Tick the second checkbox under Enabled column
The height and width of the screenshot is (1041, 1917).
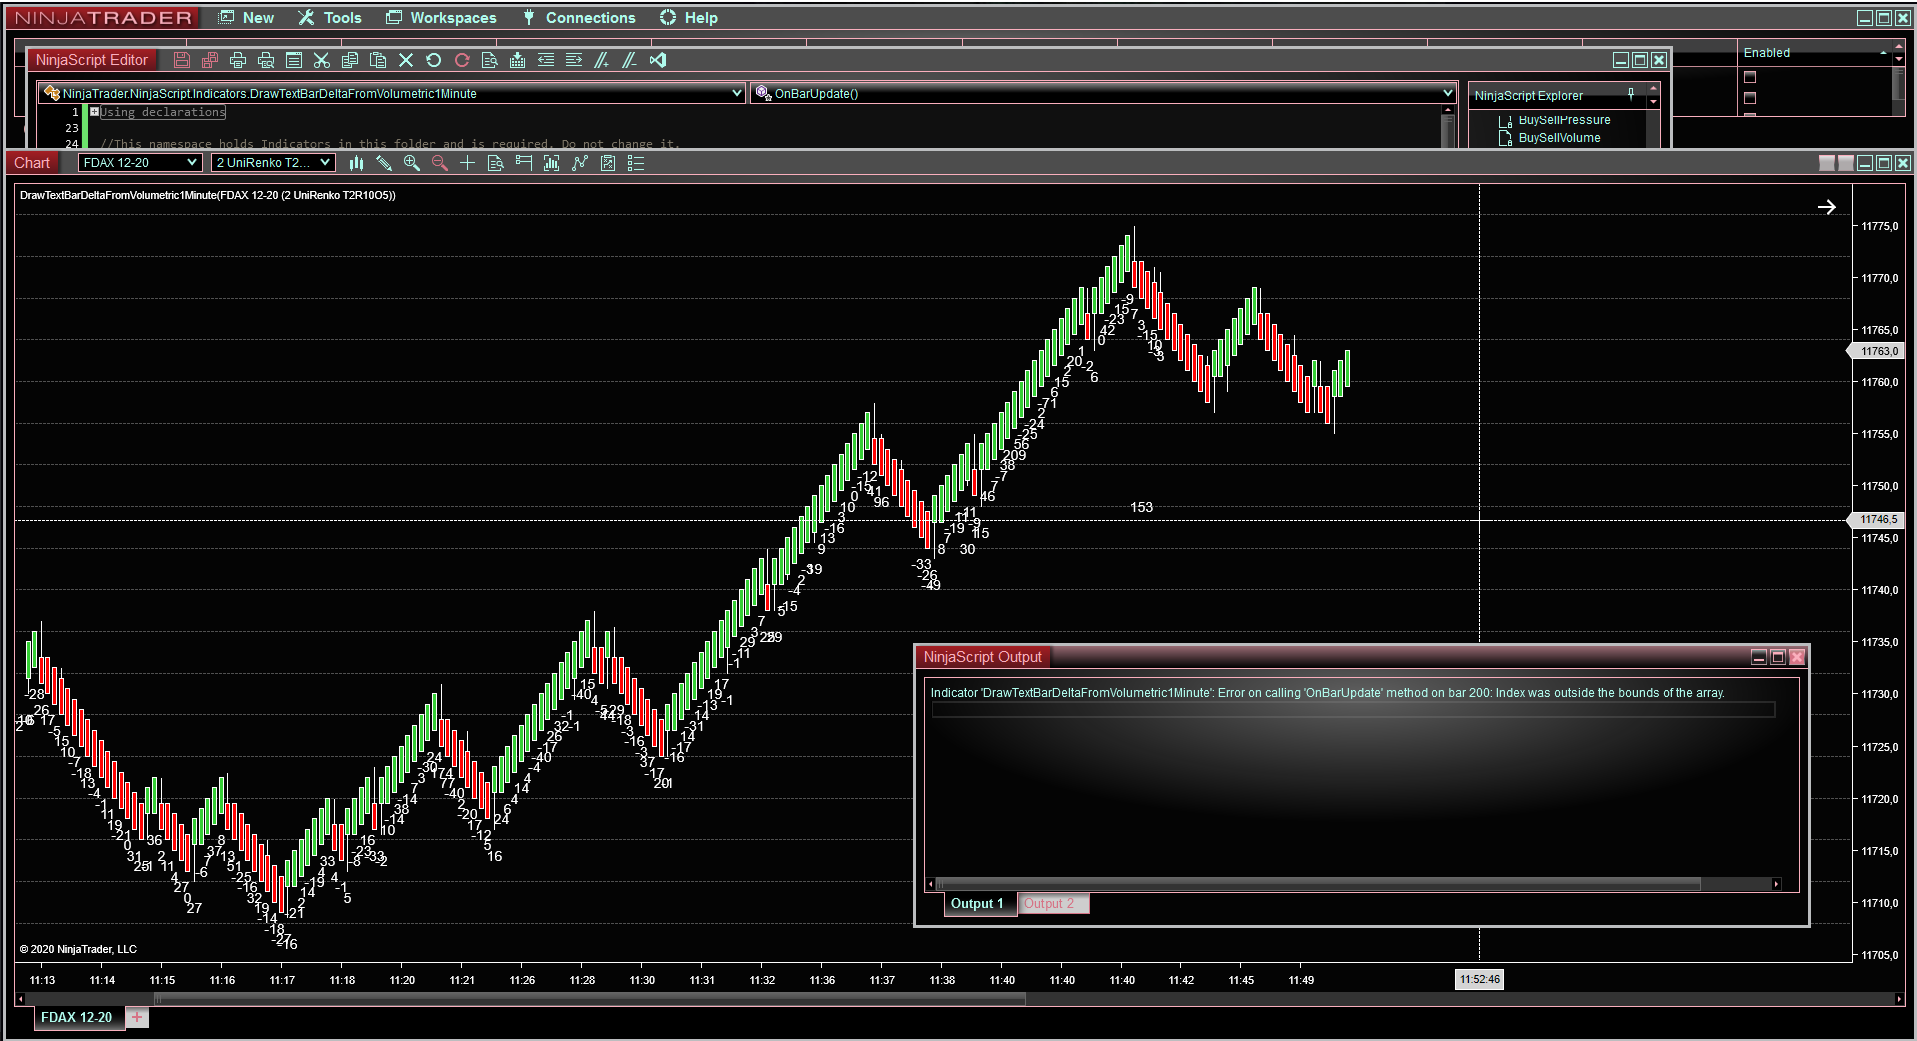[x=1750, y=98]
